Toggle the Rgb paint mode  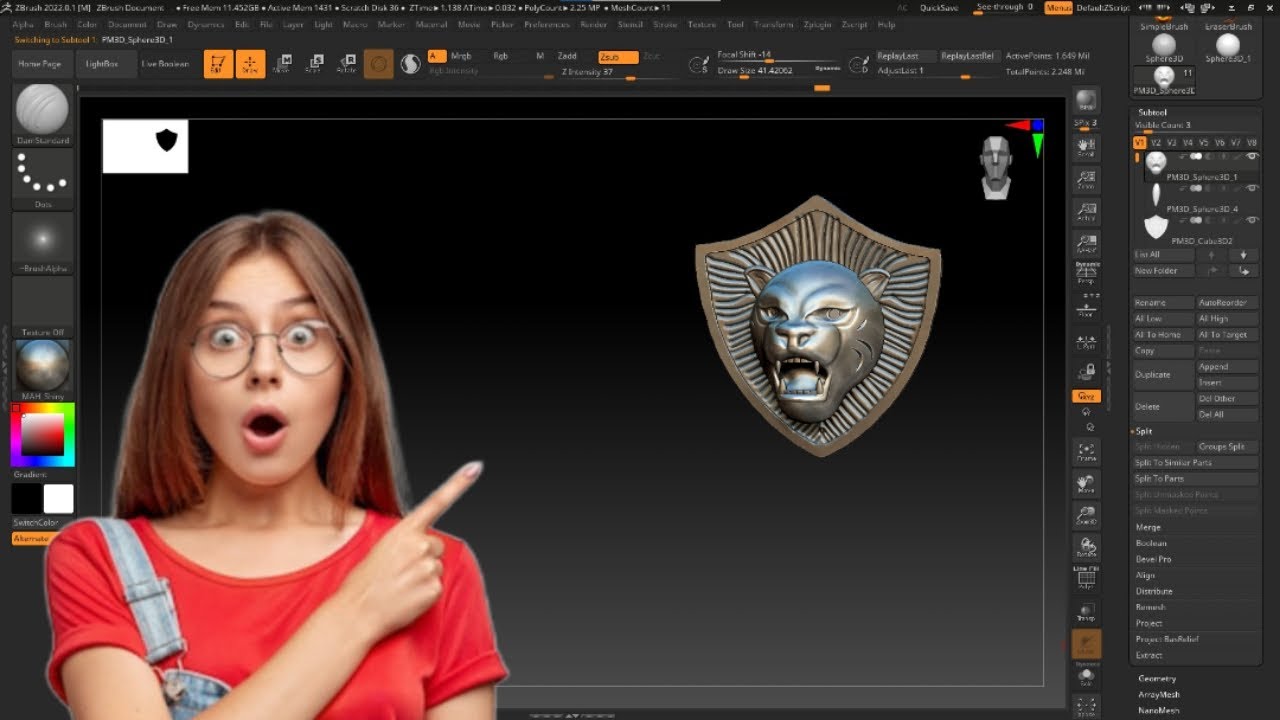[x=500, y=57]
